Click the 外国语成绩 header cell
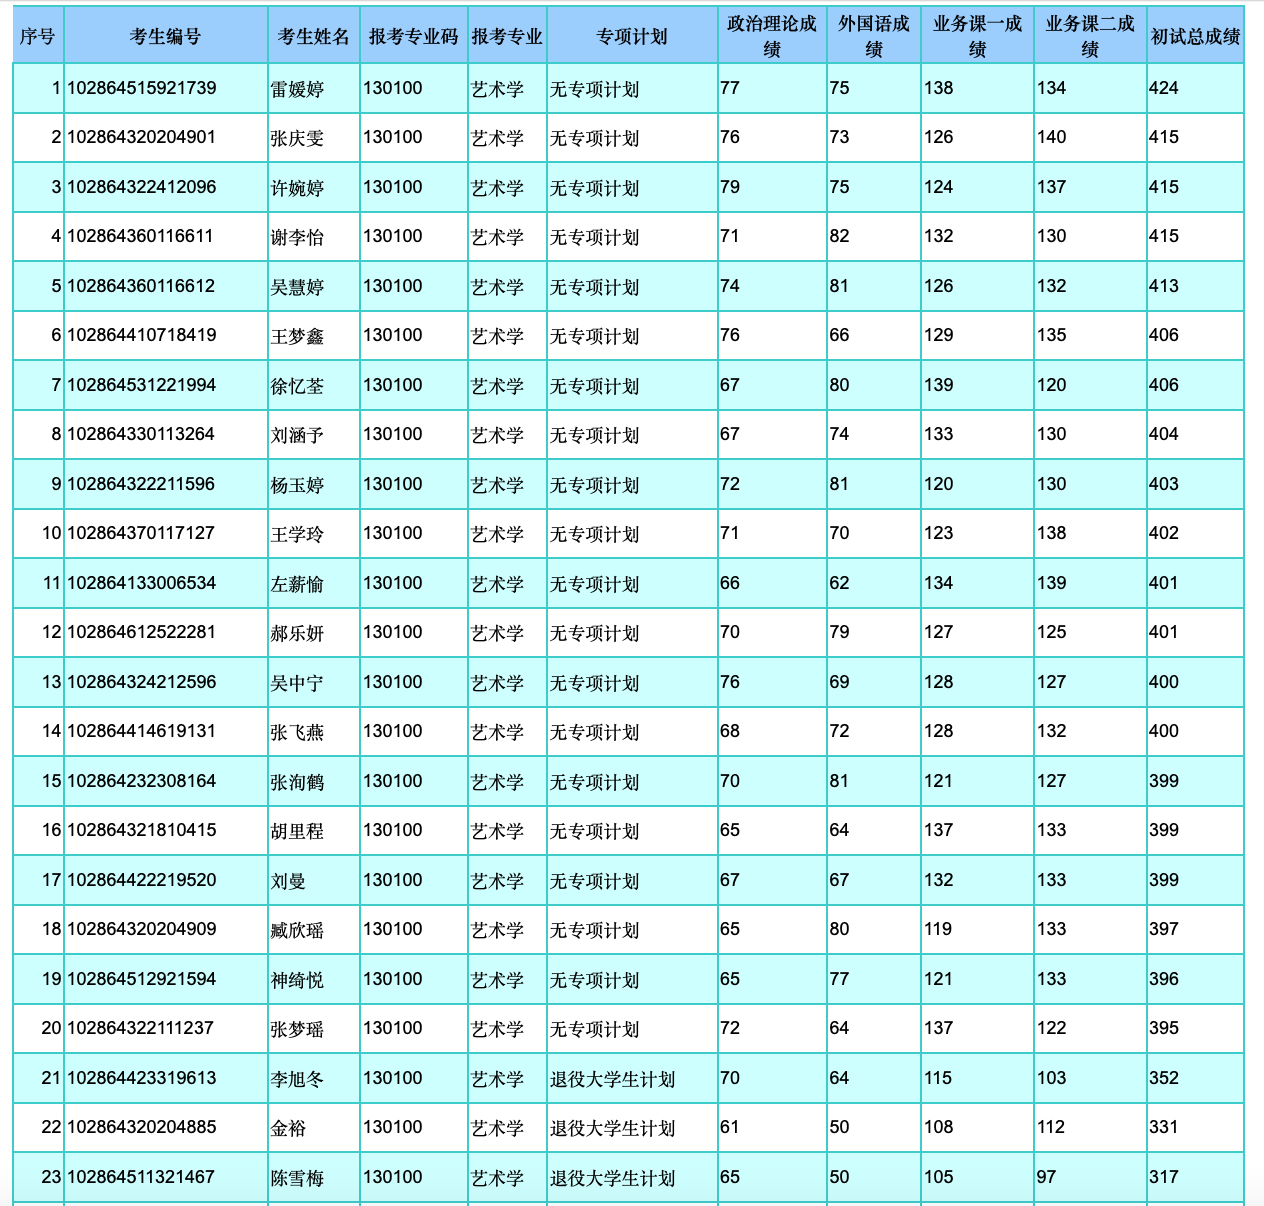 pos(874,36)
